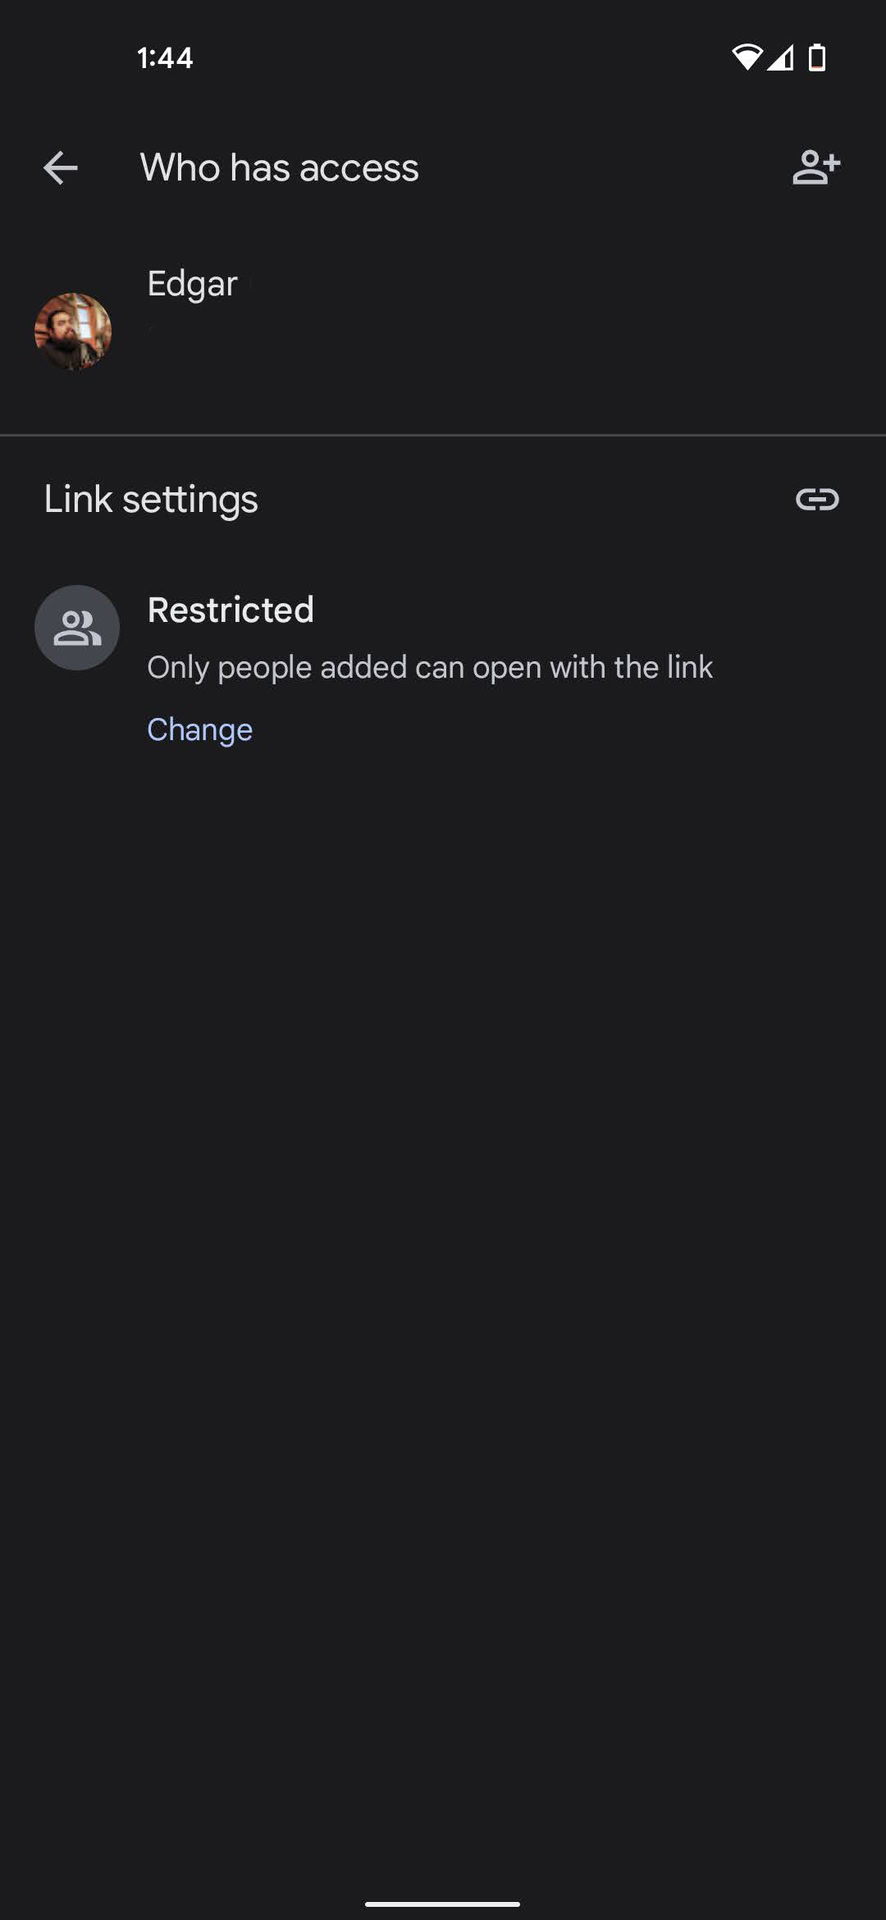Tap the cellular signal icon
886x1920 pixels.
pyautogui.click(x=781, y=58)
